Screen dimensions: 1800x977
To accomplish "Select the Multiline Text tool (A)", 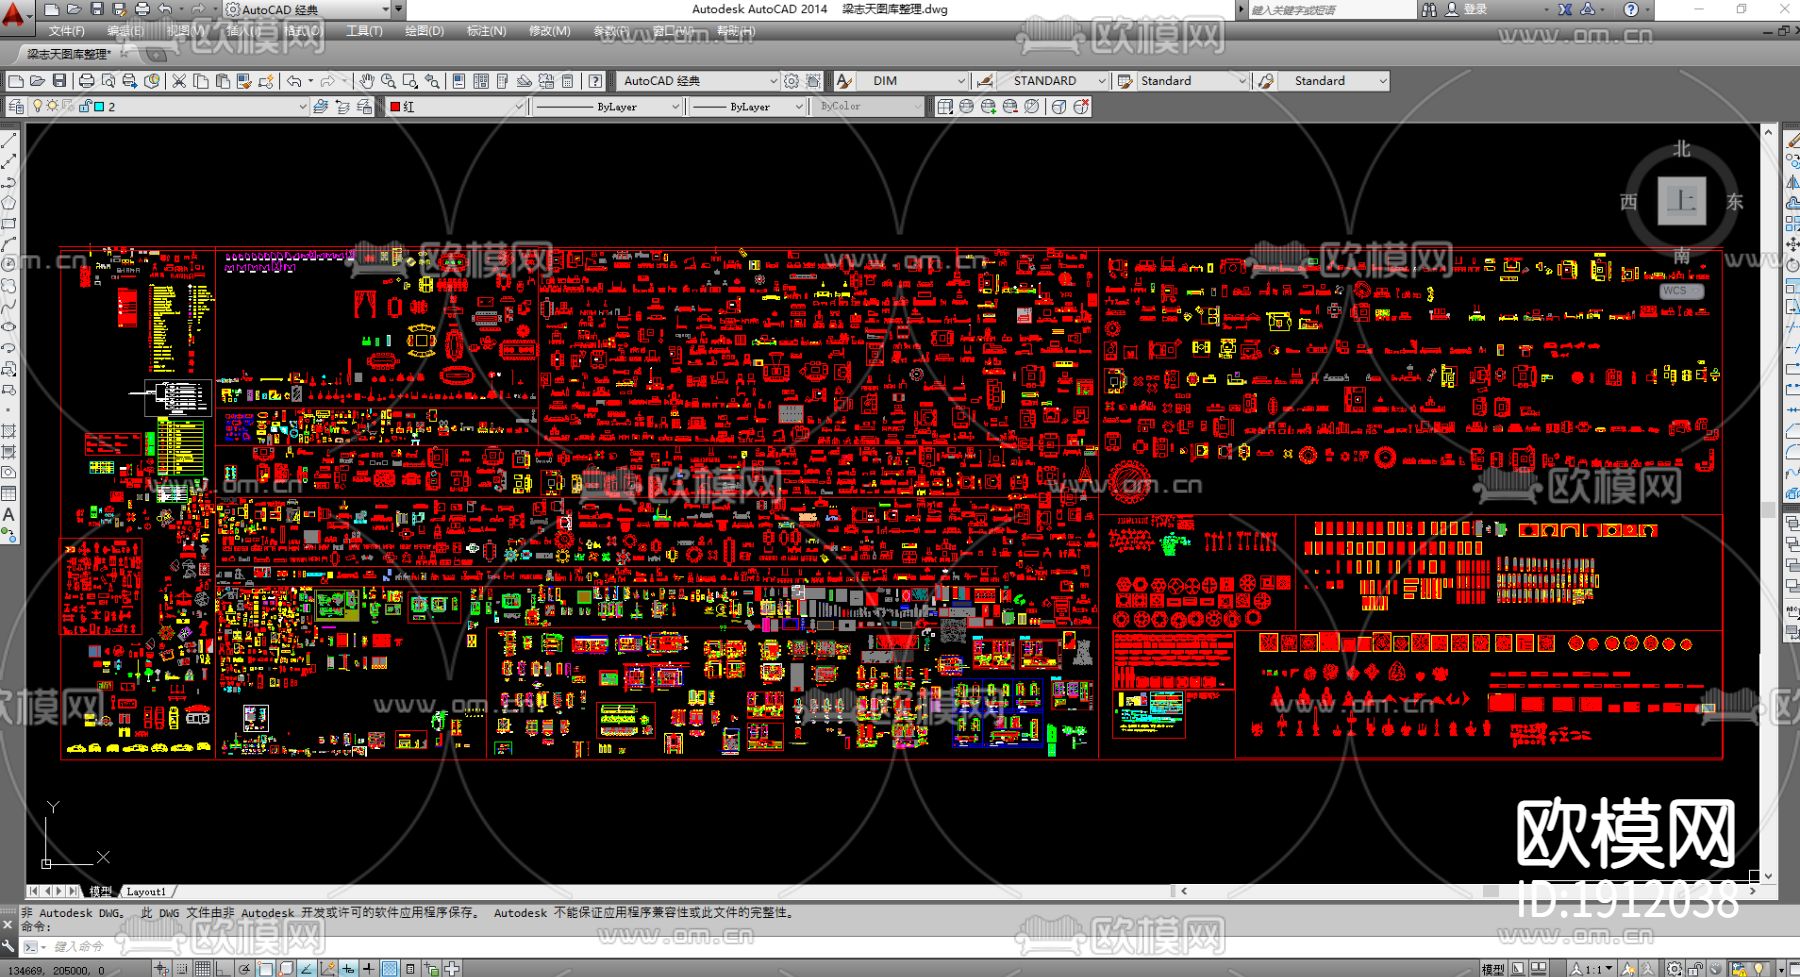I will tap(9, 514).
